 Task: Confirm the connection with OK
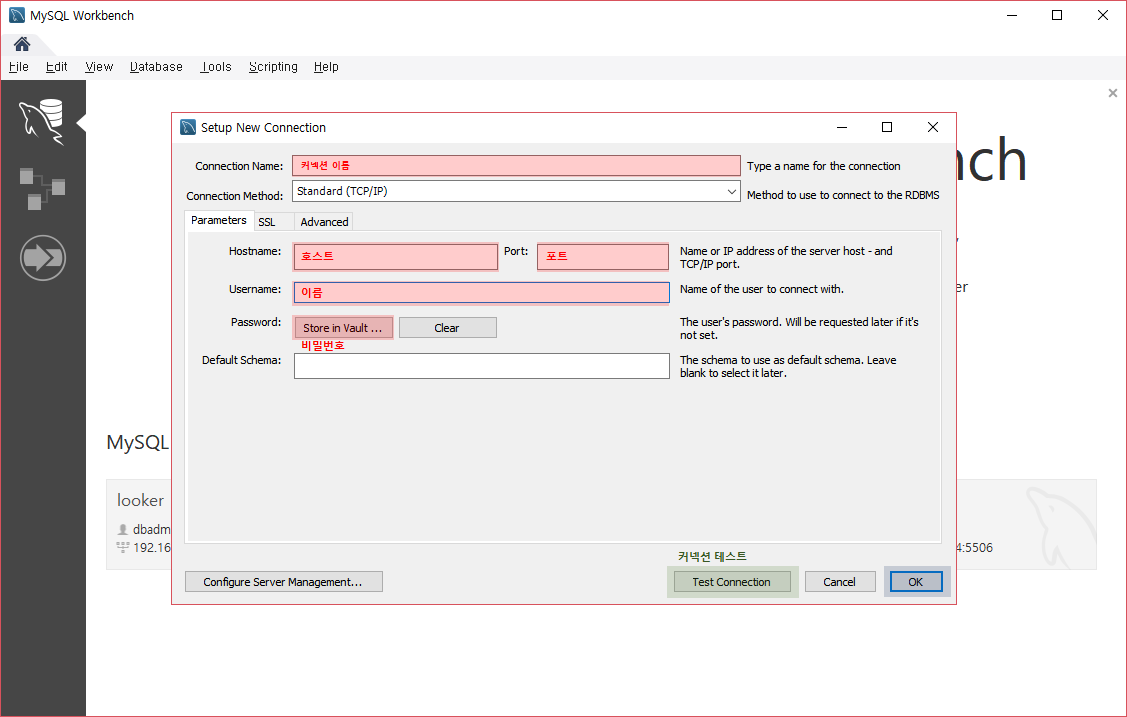coord(916,582)
